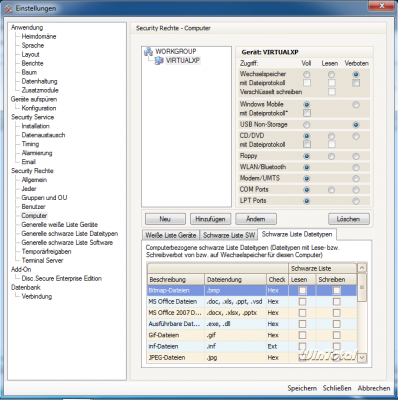Click the Check column header
Image resolution: width=398 pixels, height=400 pixels.
pos(277,279)
